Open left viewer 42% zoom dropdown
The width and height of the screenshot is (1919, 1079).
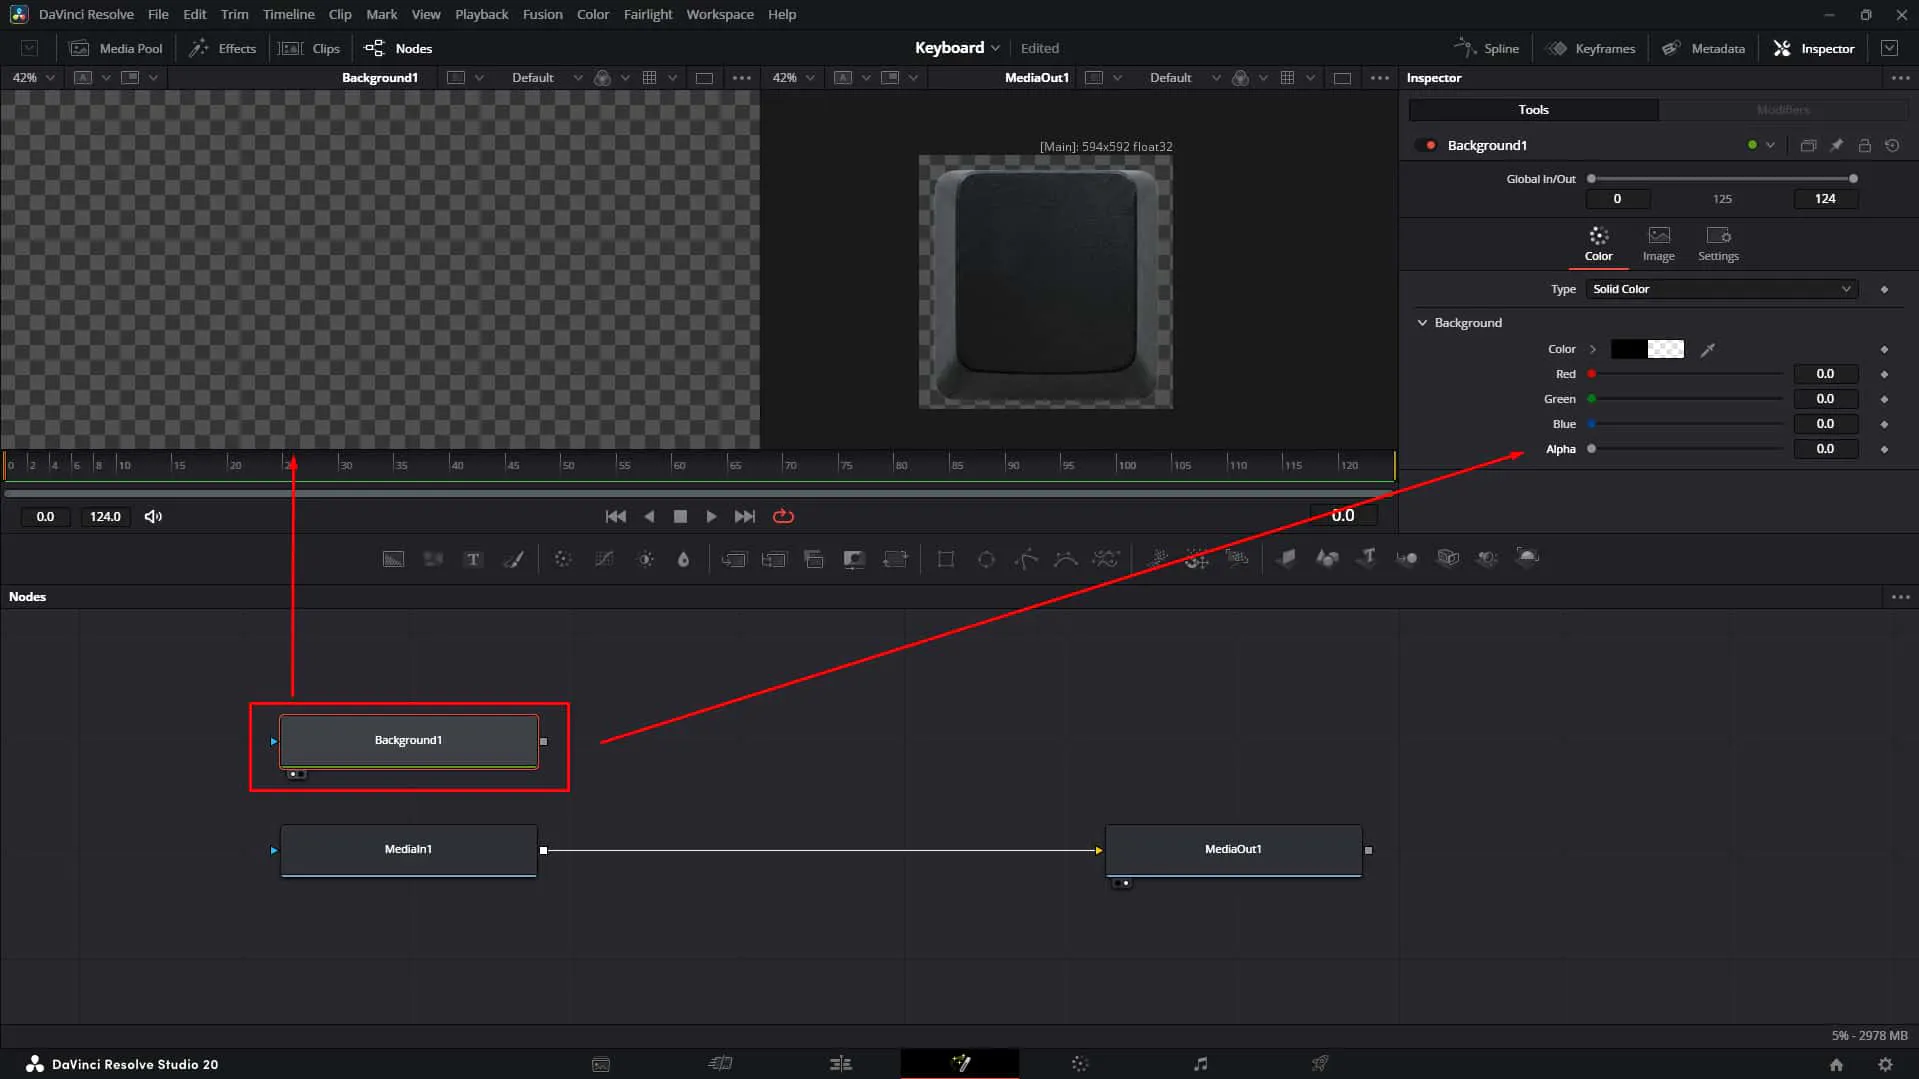(x=33, y=77)
